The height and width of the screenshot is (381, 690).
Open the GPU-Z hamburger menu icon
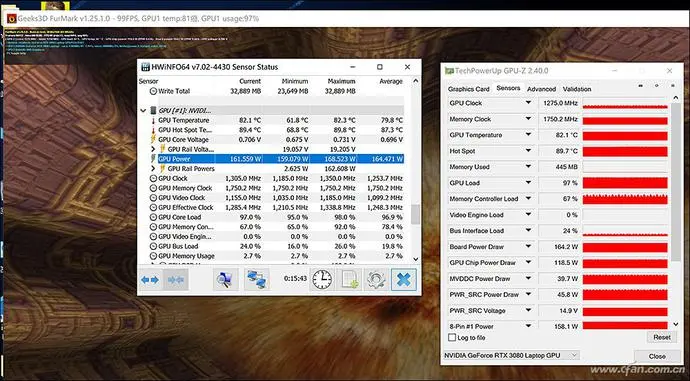(x=672, y=86)
